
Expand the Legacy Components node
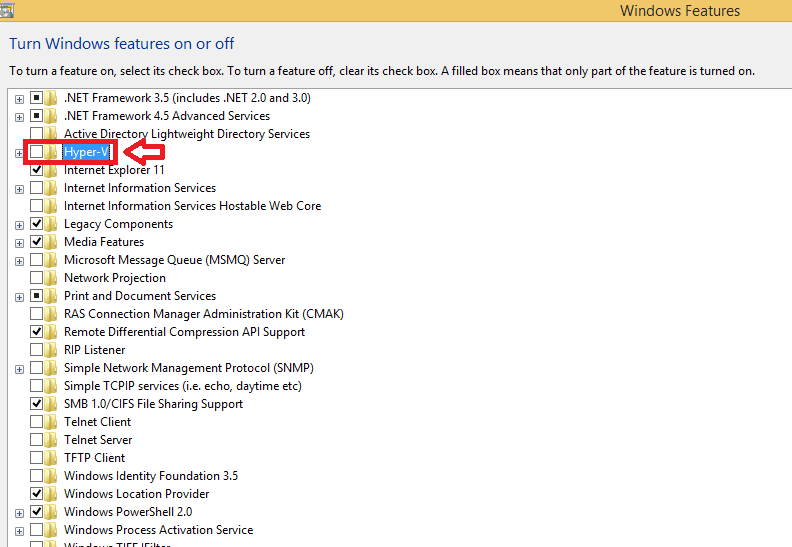[19, 226]
